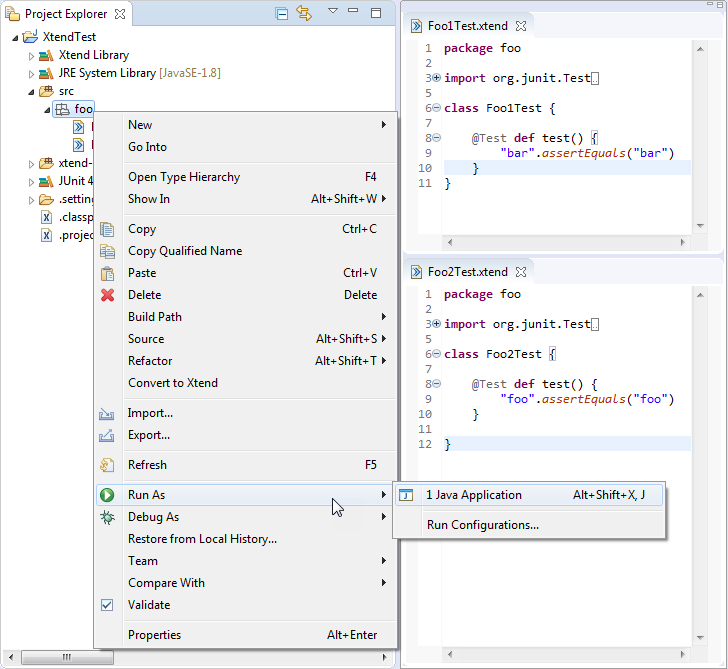This screenshot has width=728, height=669.
Task: Click the Refresh icon in context menu
Action: pyautogui.click(x=107, y=465)
